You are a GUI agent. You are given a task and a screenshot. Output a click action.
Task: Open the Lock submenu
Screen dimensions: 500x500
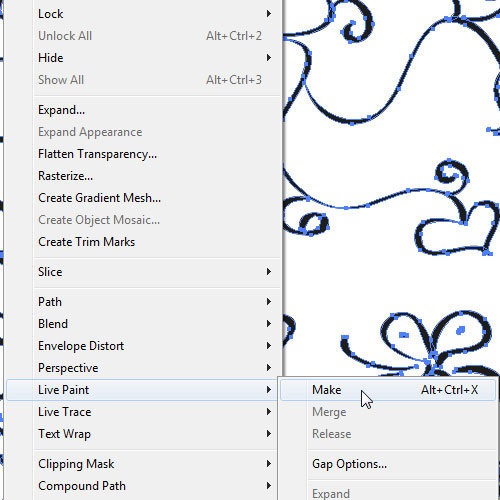[157, 14]
